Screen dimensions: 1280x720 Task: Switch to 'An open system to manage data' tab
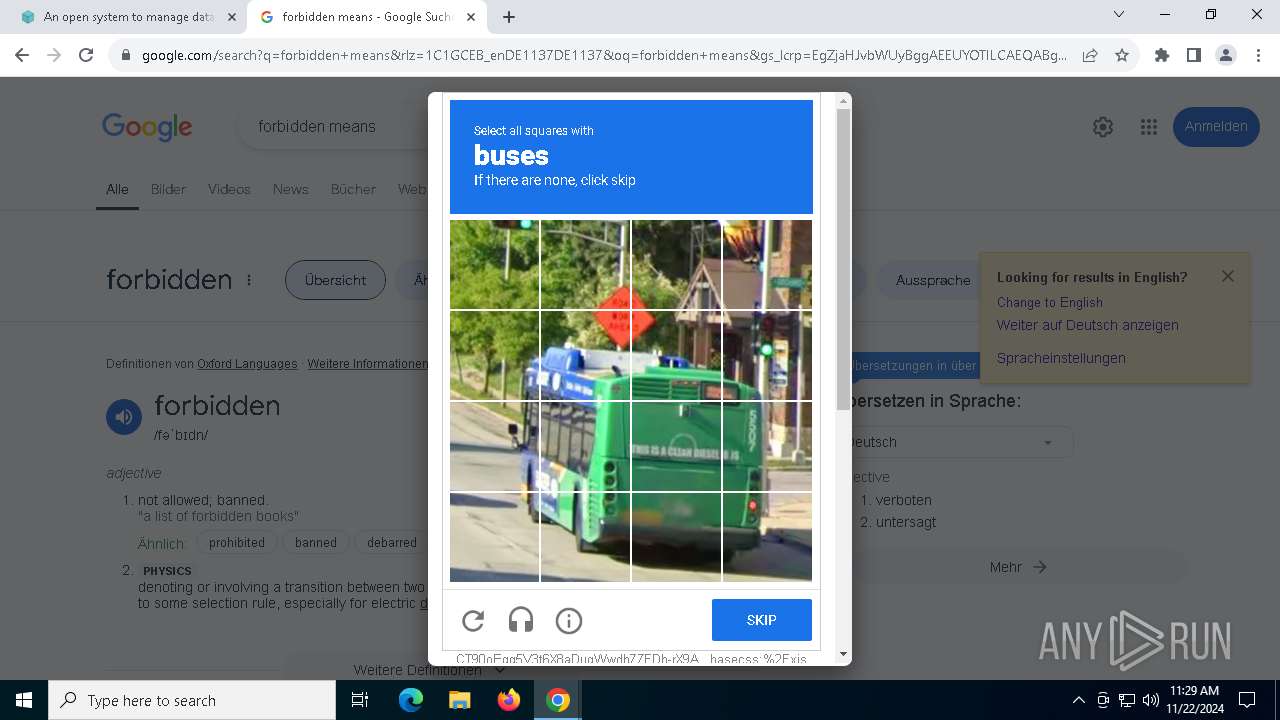129,17
